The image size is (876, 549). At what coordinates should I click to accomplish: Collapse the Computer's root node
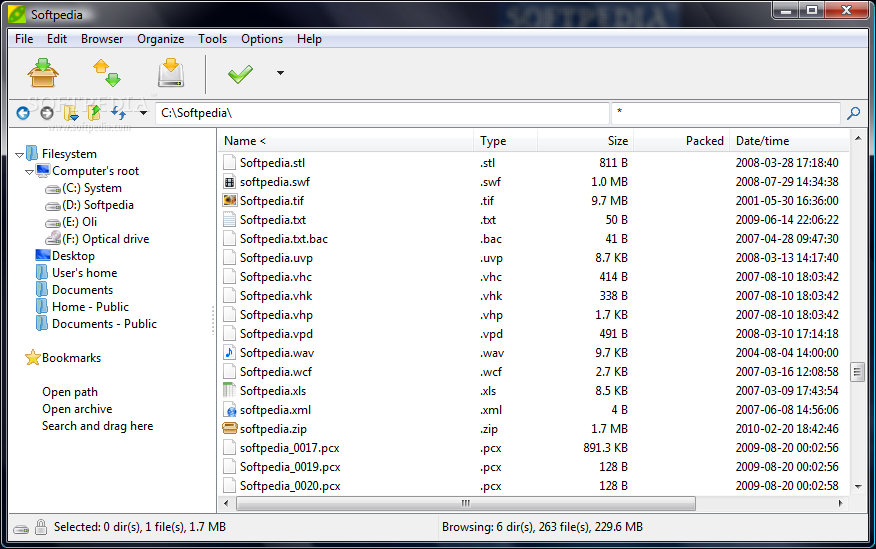[30, 172]
